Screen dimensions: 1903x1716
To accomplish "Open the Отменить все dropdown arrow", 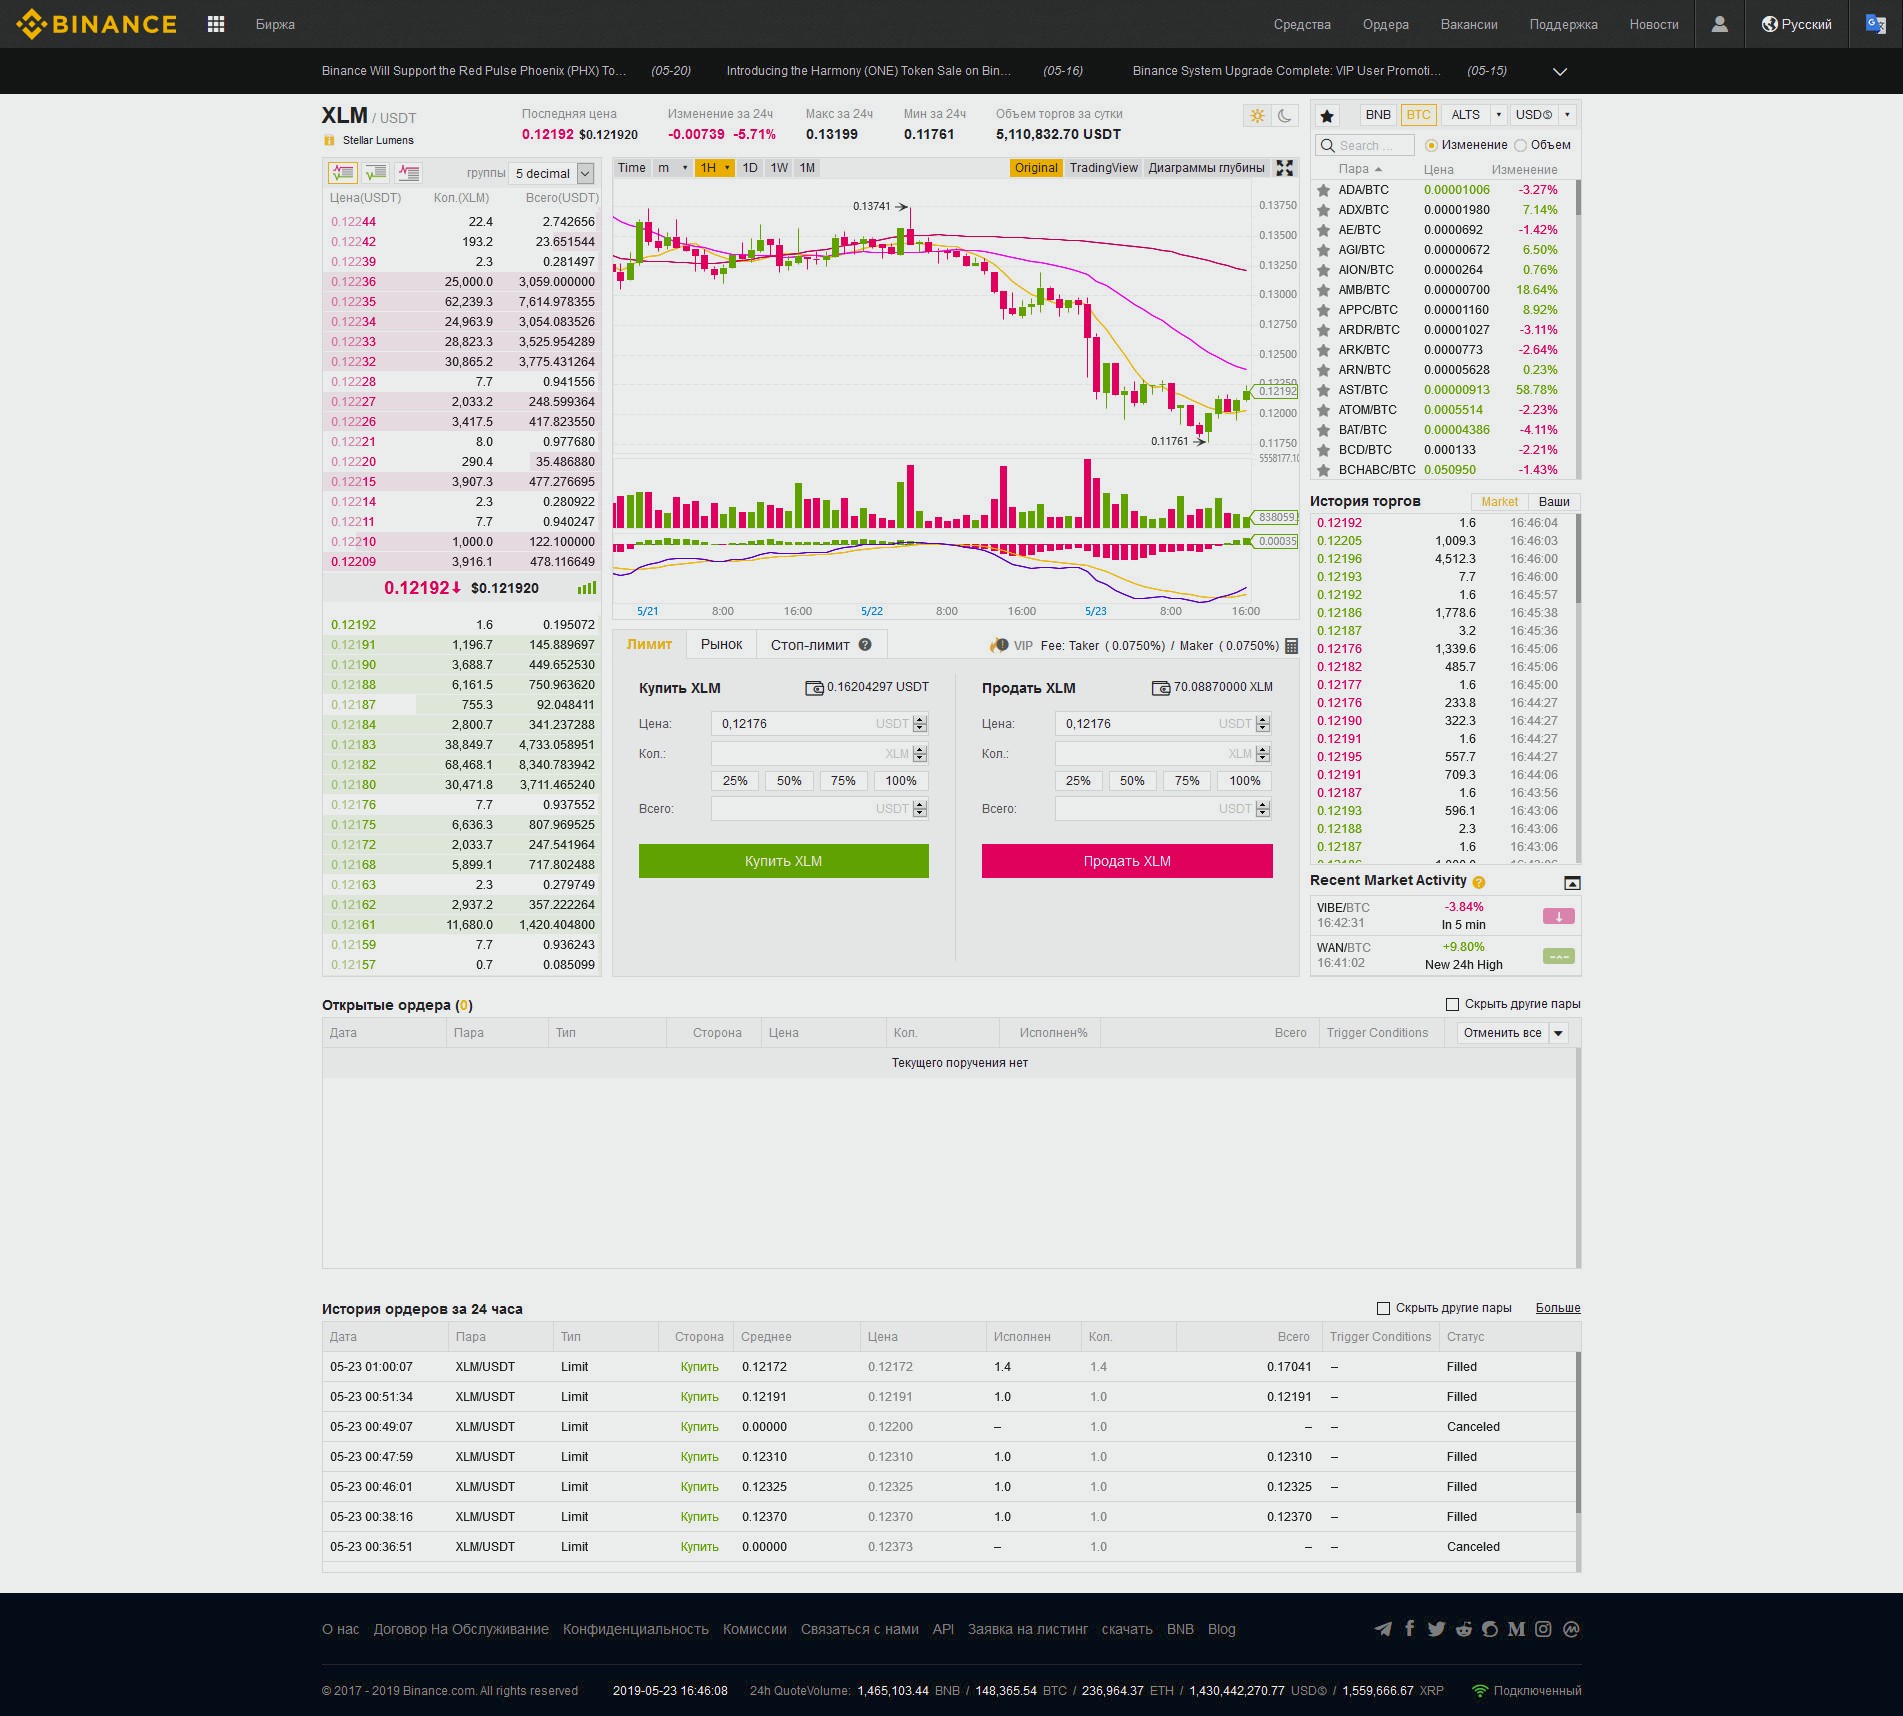I will (1558, 1033).
